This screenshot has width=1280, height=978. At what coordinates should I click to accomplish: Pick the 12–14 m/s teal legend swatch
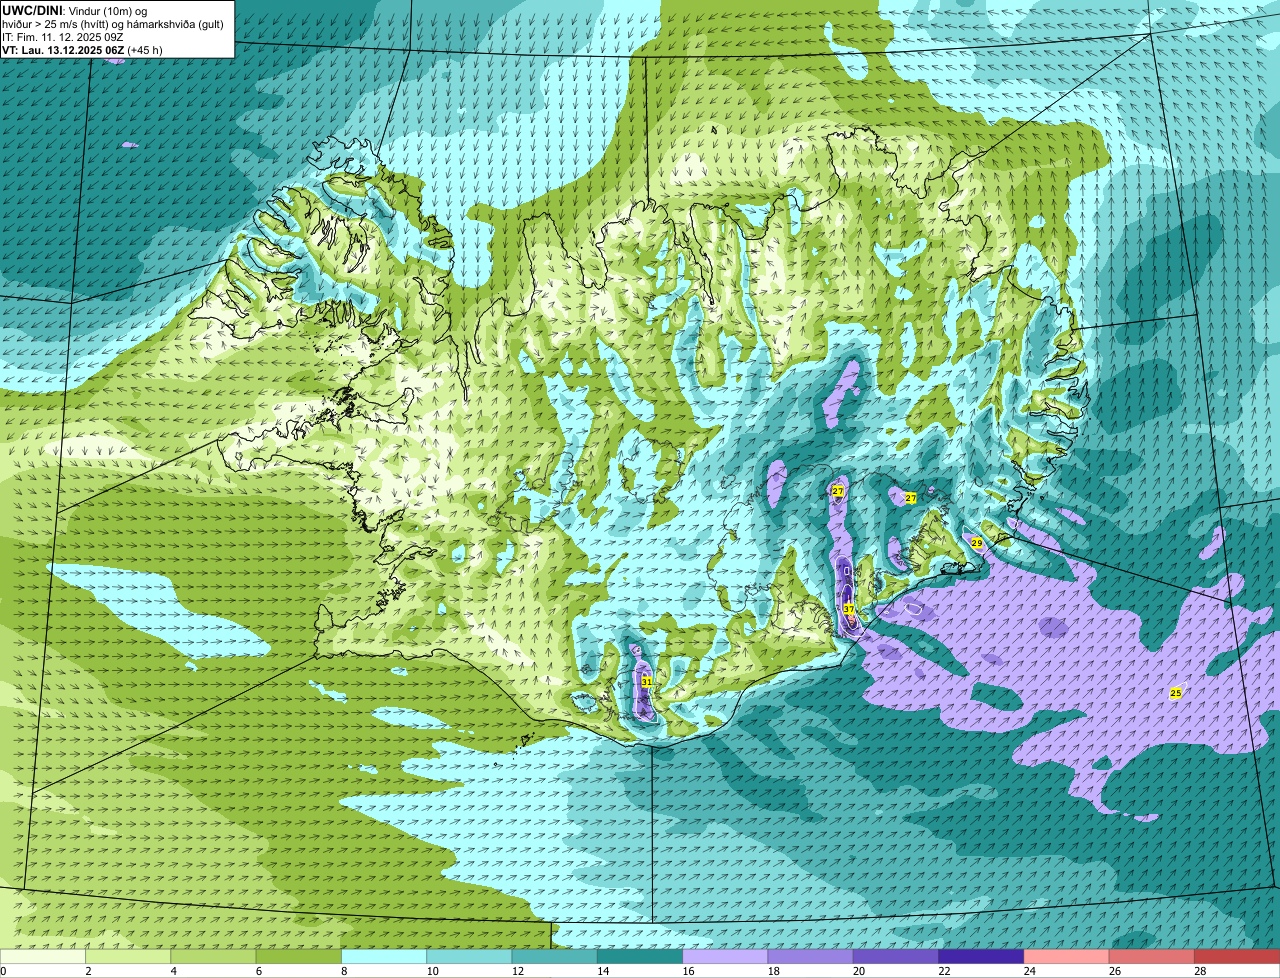click(x=555, y=956)
